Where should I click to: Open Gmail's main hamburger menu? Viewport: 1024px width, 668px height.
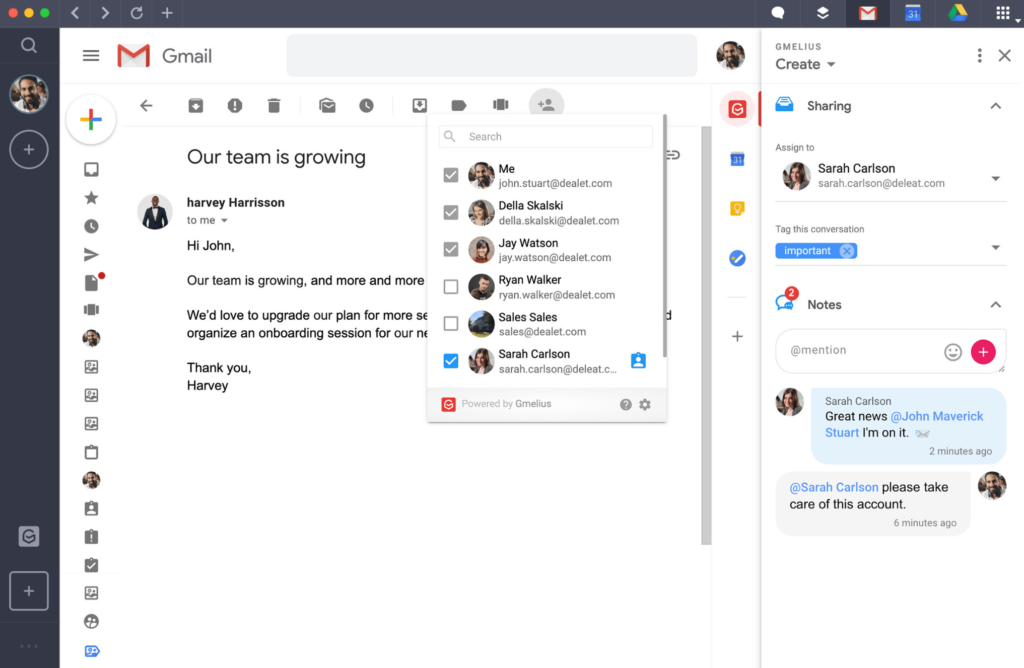91,55
